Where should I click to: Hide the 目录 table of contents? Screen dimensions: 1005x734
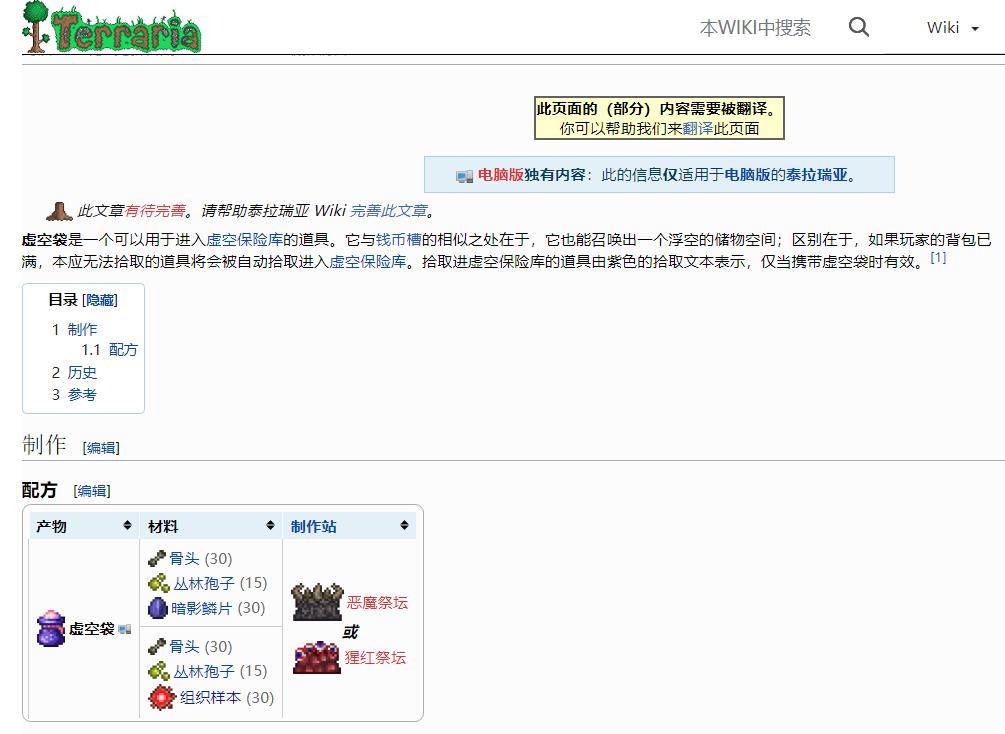100,300
